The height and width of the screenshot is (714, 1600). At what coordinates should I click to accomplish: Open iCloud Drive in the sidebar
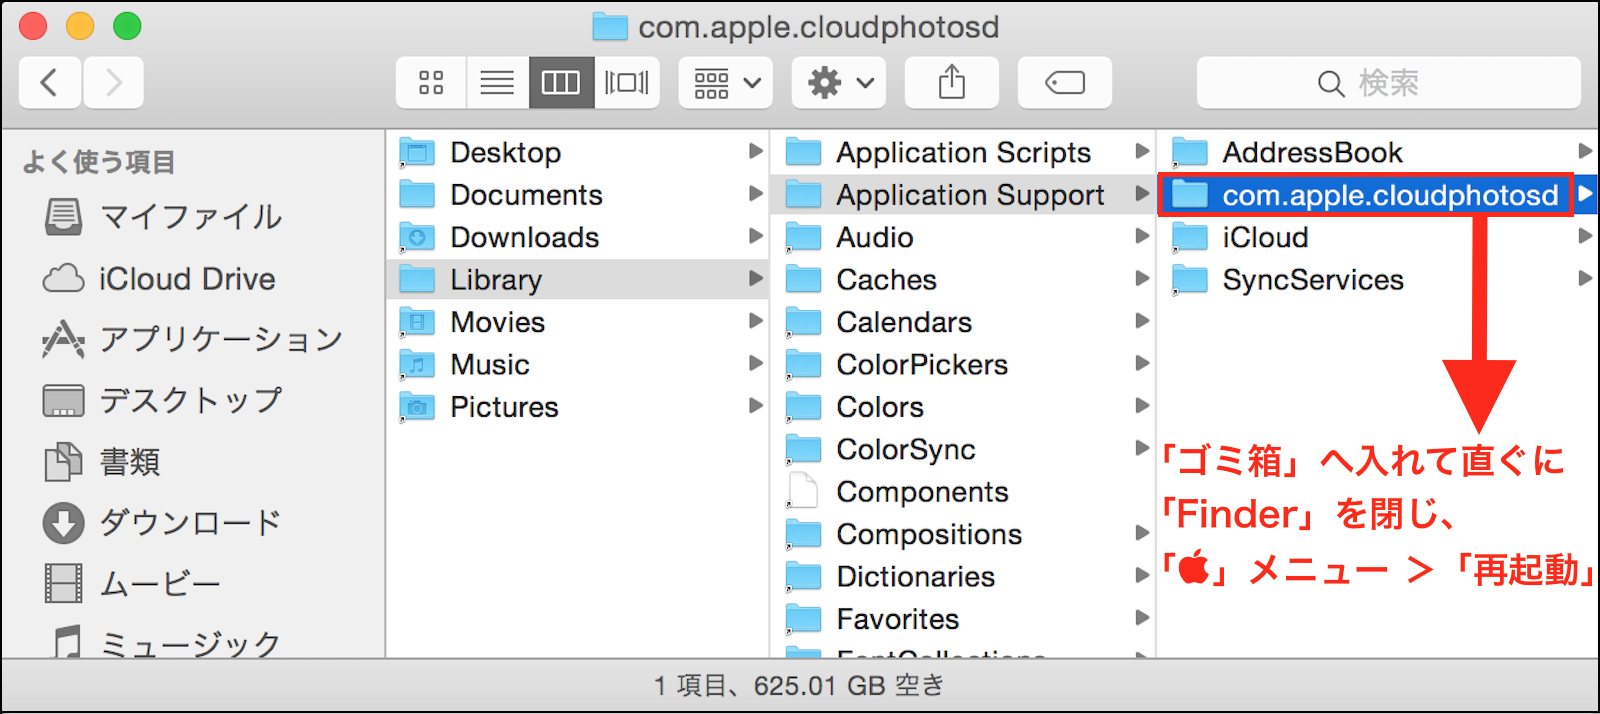(x=159, y=279)
